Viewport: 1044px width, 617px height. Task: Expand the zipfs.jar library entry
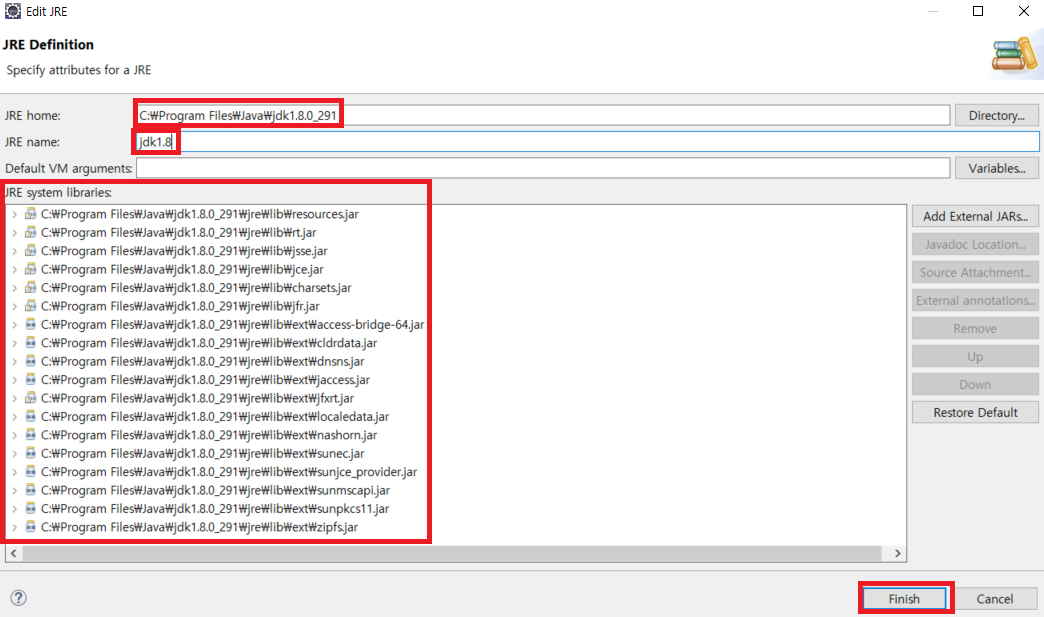click(14, 527)
